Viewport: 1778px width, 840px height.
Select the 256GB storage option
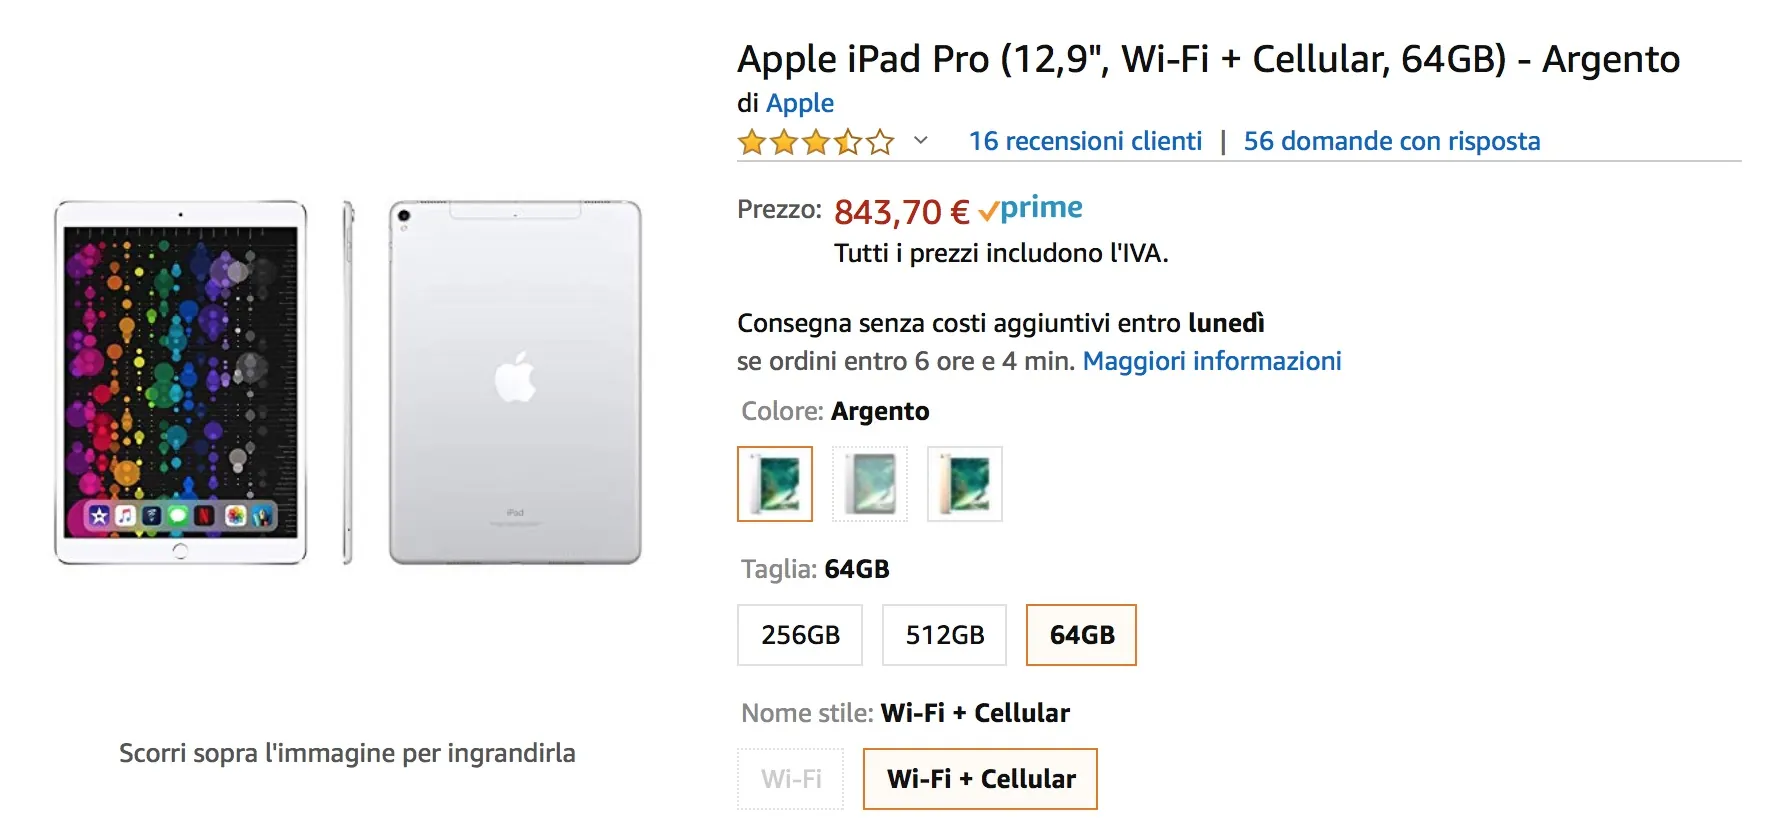[x=799, y=634]
